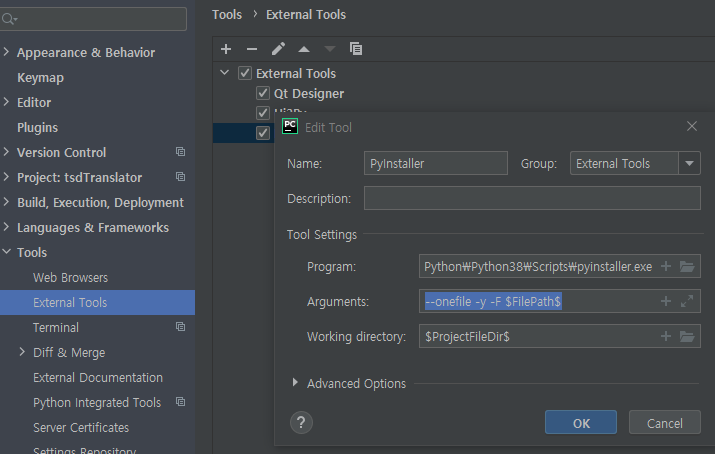Toggle the External Tools group checkbox
Screen dimensions: 715x454
[245, 73]
